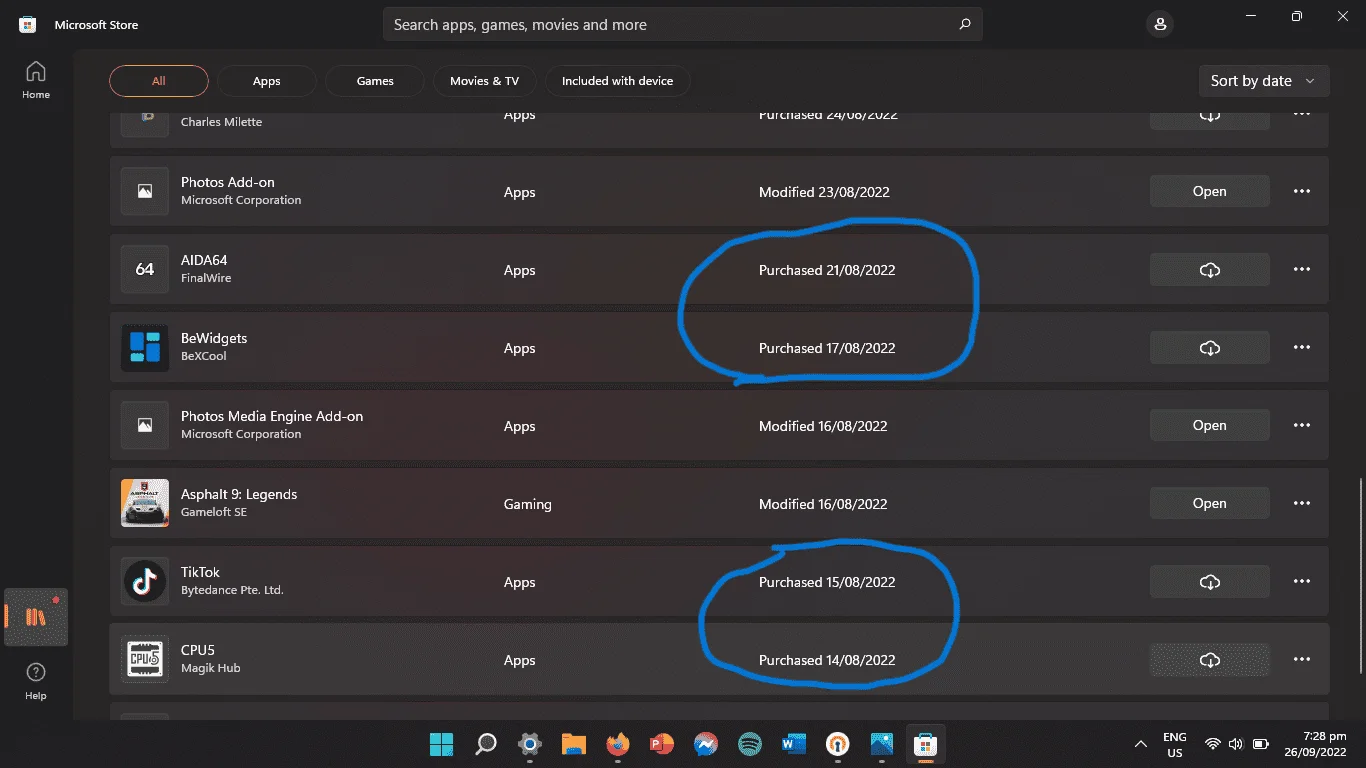Launch Spotify from the taskbar
Image resolution: width=1366 pixels, height=768 pixels.
749,744
